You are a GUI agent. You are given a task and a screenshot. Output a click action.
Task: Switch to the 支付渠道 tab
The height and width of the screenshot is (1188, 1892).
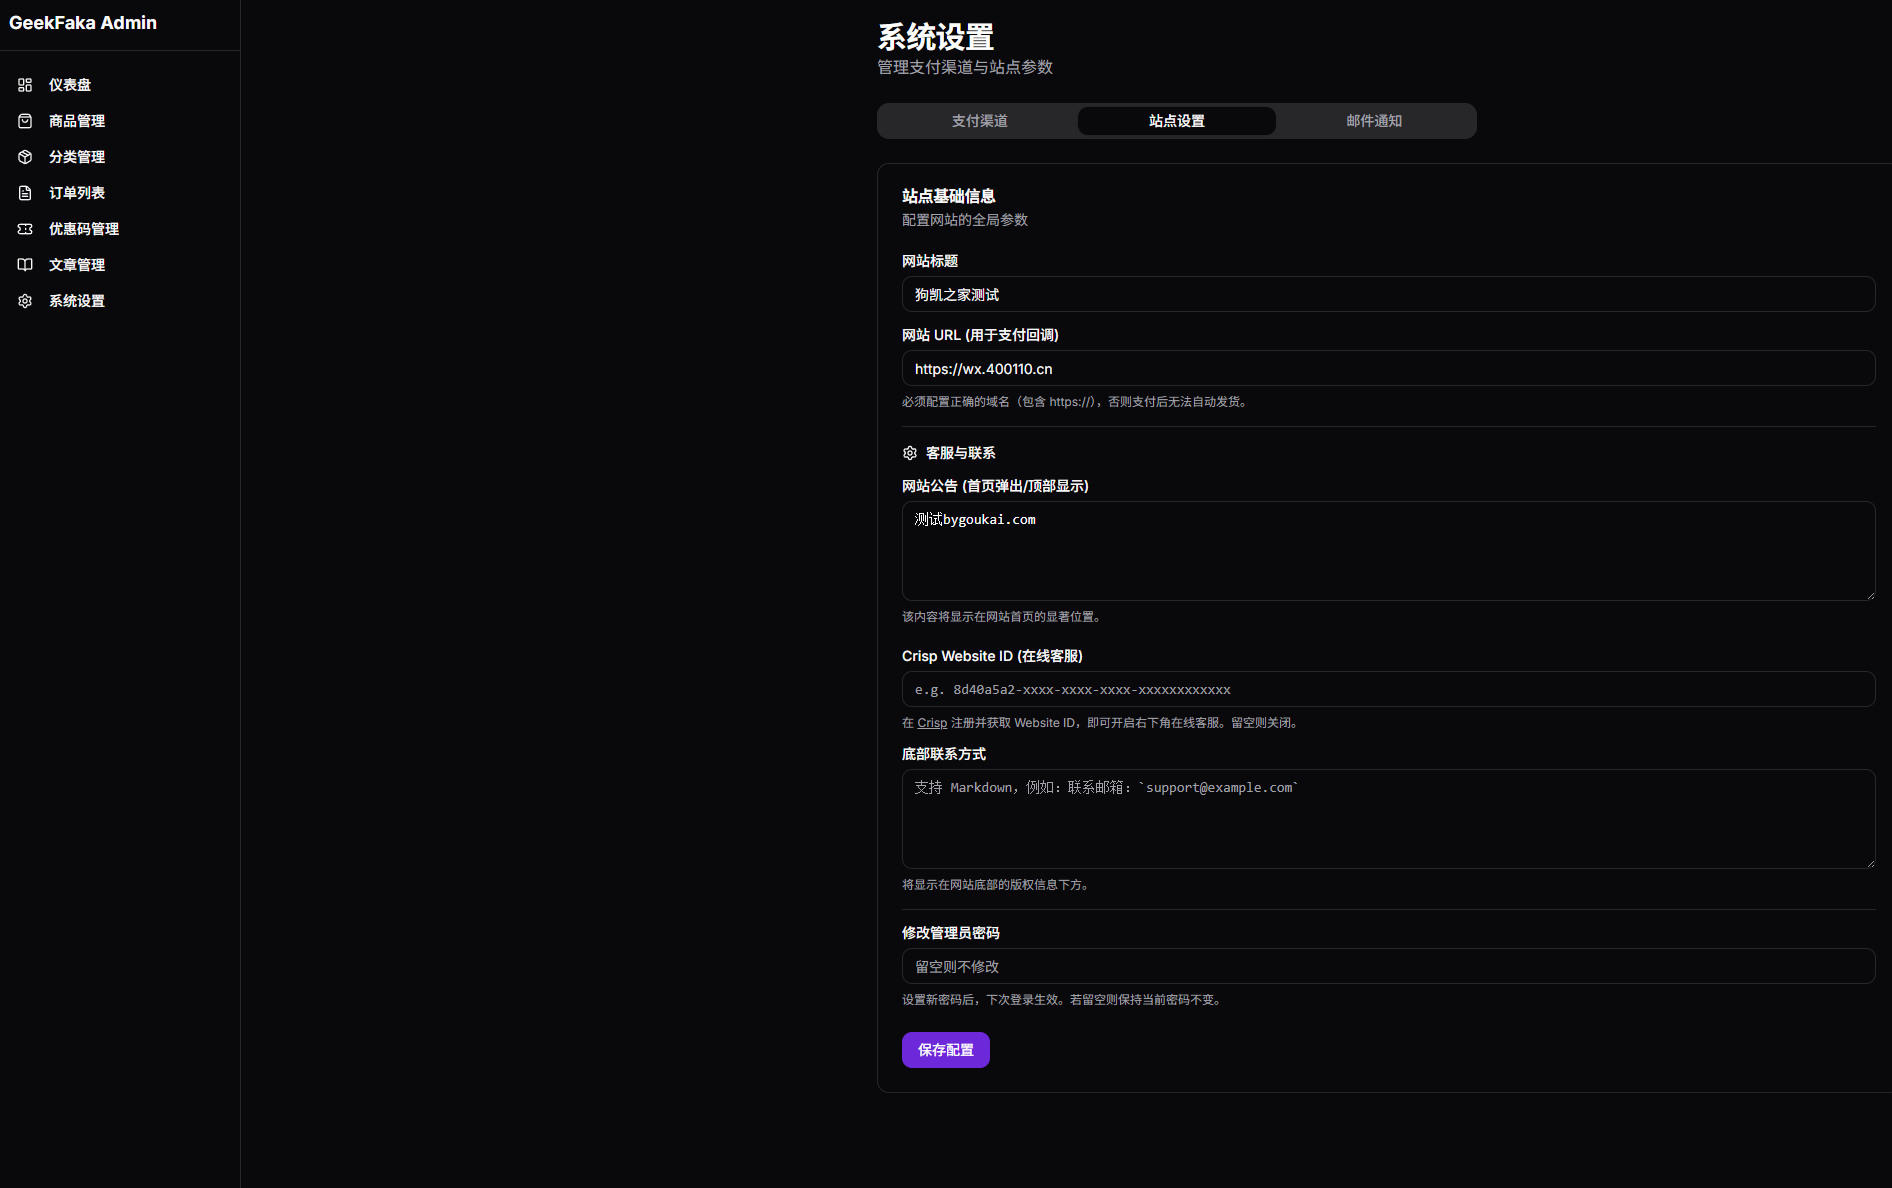[980, 121]
